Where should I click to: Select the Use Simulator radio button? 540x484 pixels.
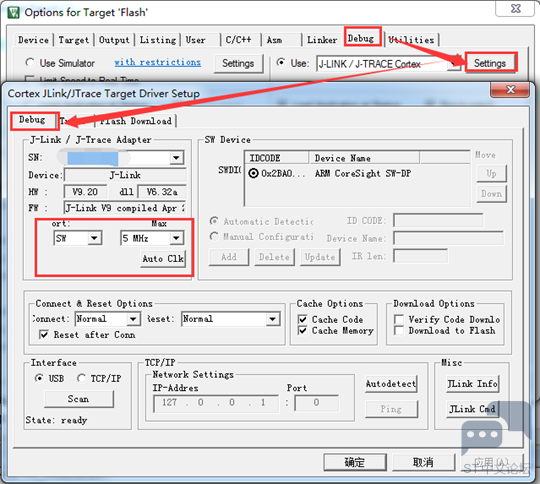point(30,62)
